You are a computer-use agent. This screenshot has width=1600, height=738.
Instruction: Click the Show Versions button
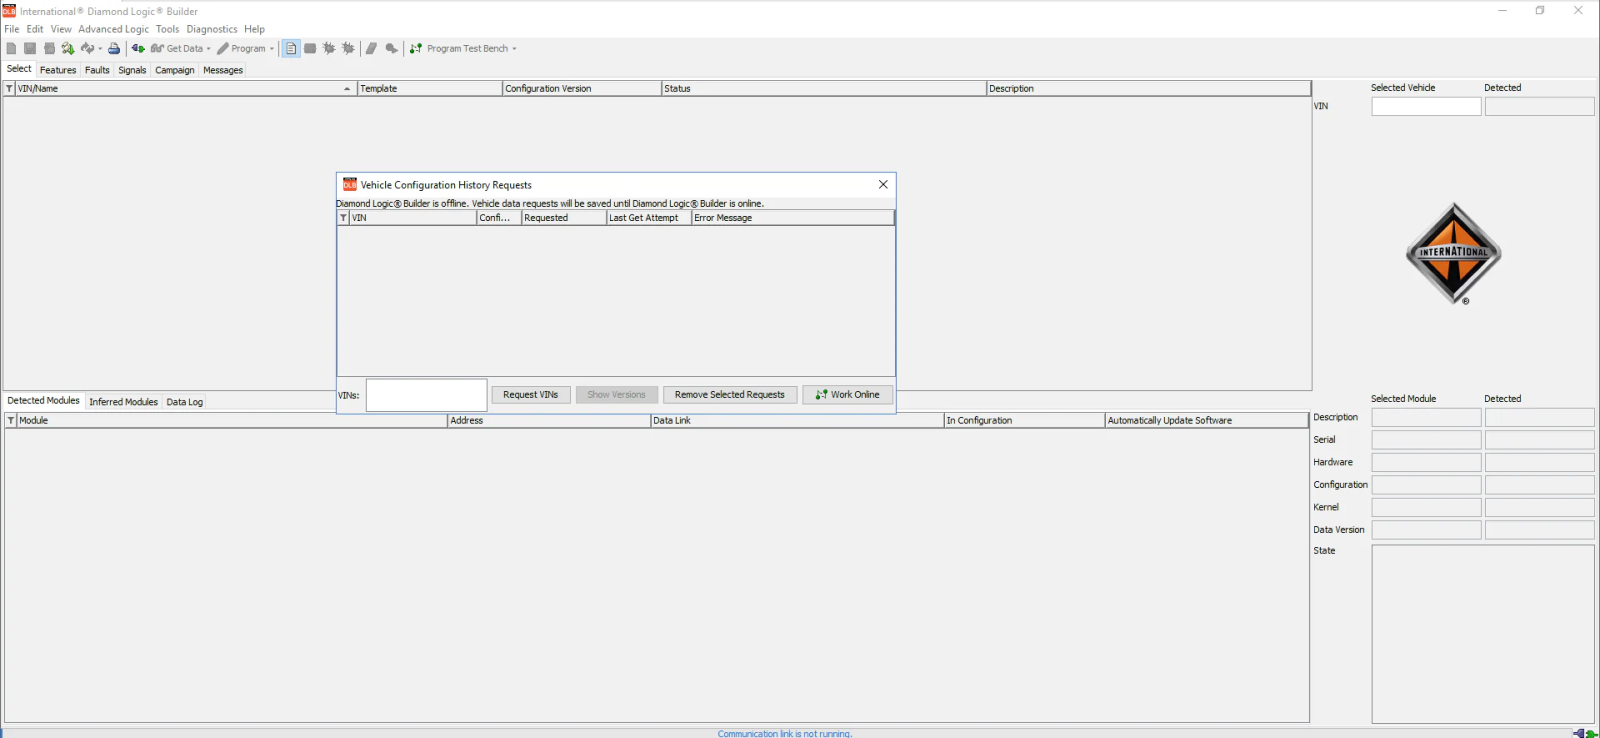(617, 395)
